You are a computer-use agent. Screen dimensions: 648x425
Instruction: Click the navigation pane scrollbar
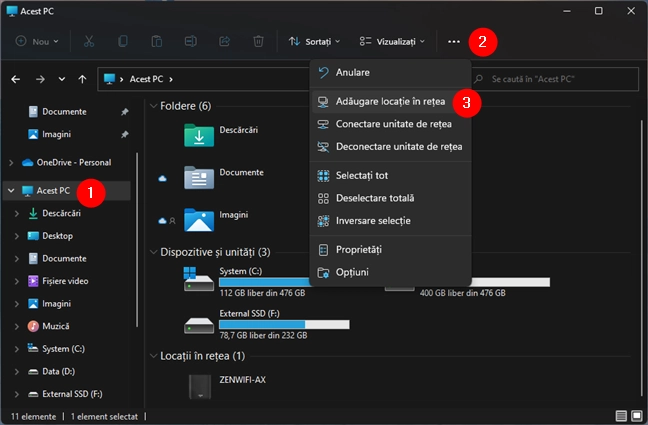pos(137,240)
